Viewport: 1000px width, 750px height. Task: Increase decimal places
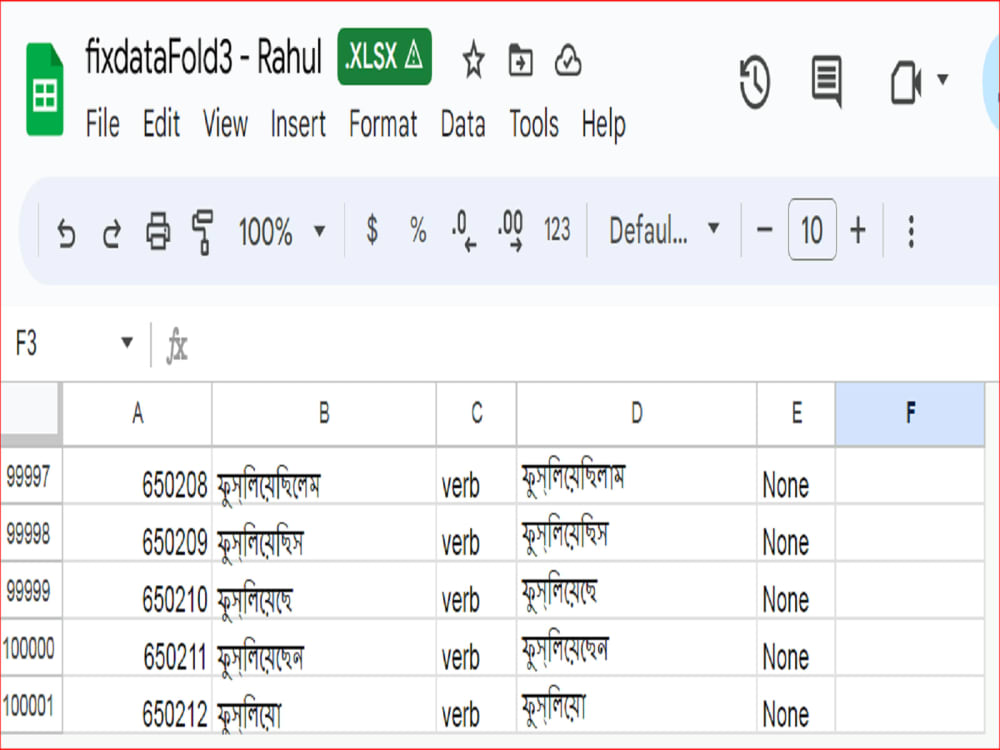click(x=510, y=231)
